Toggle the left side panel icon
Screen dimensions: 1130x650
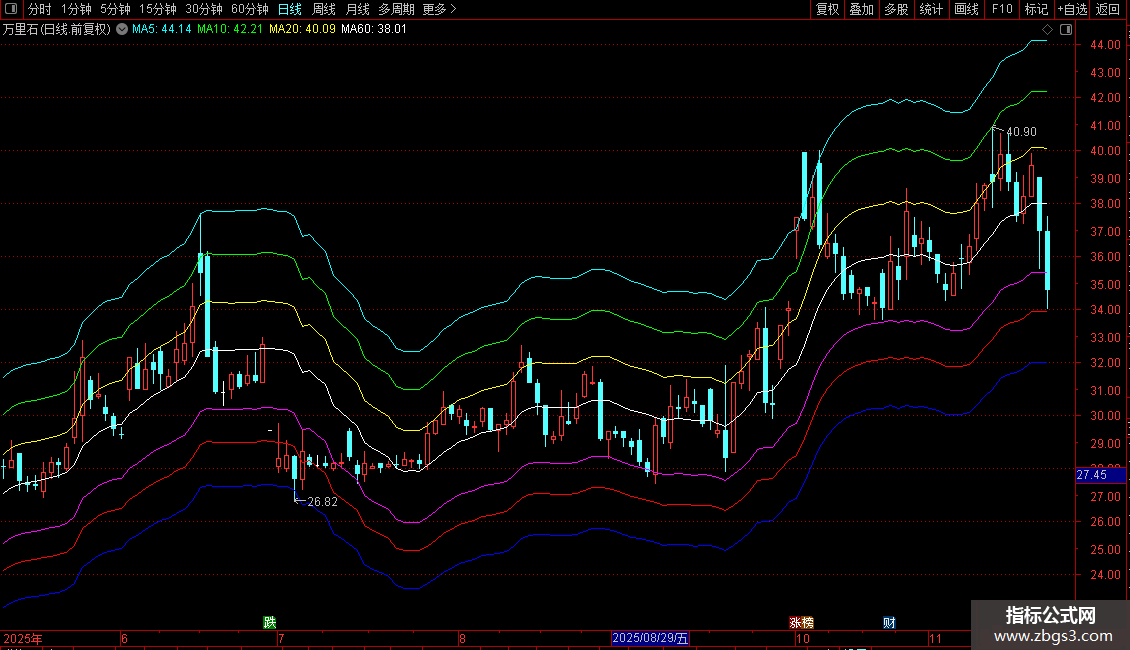click(10, 9)
